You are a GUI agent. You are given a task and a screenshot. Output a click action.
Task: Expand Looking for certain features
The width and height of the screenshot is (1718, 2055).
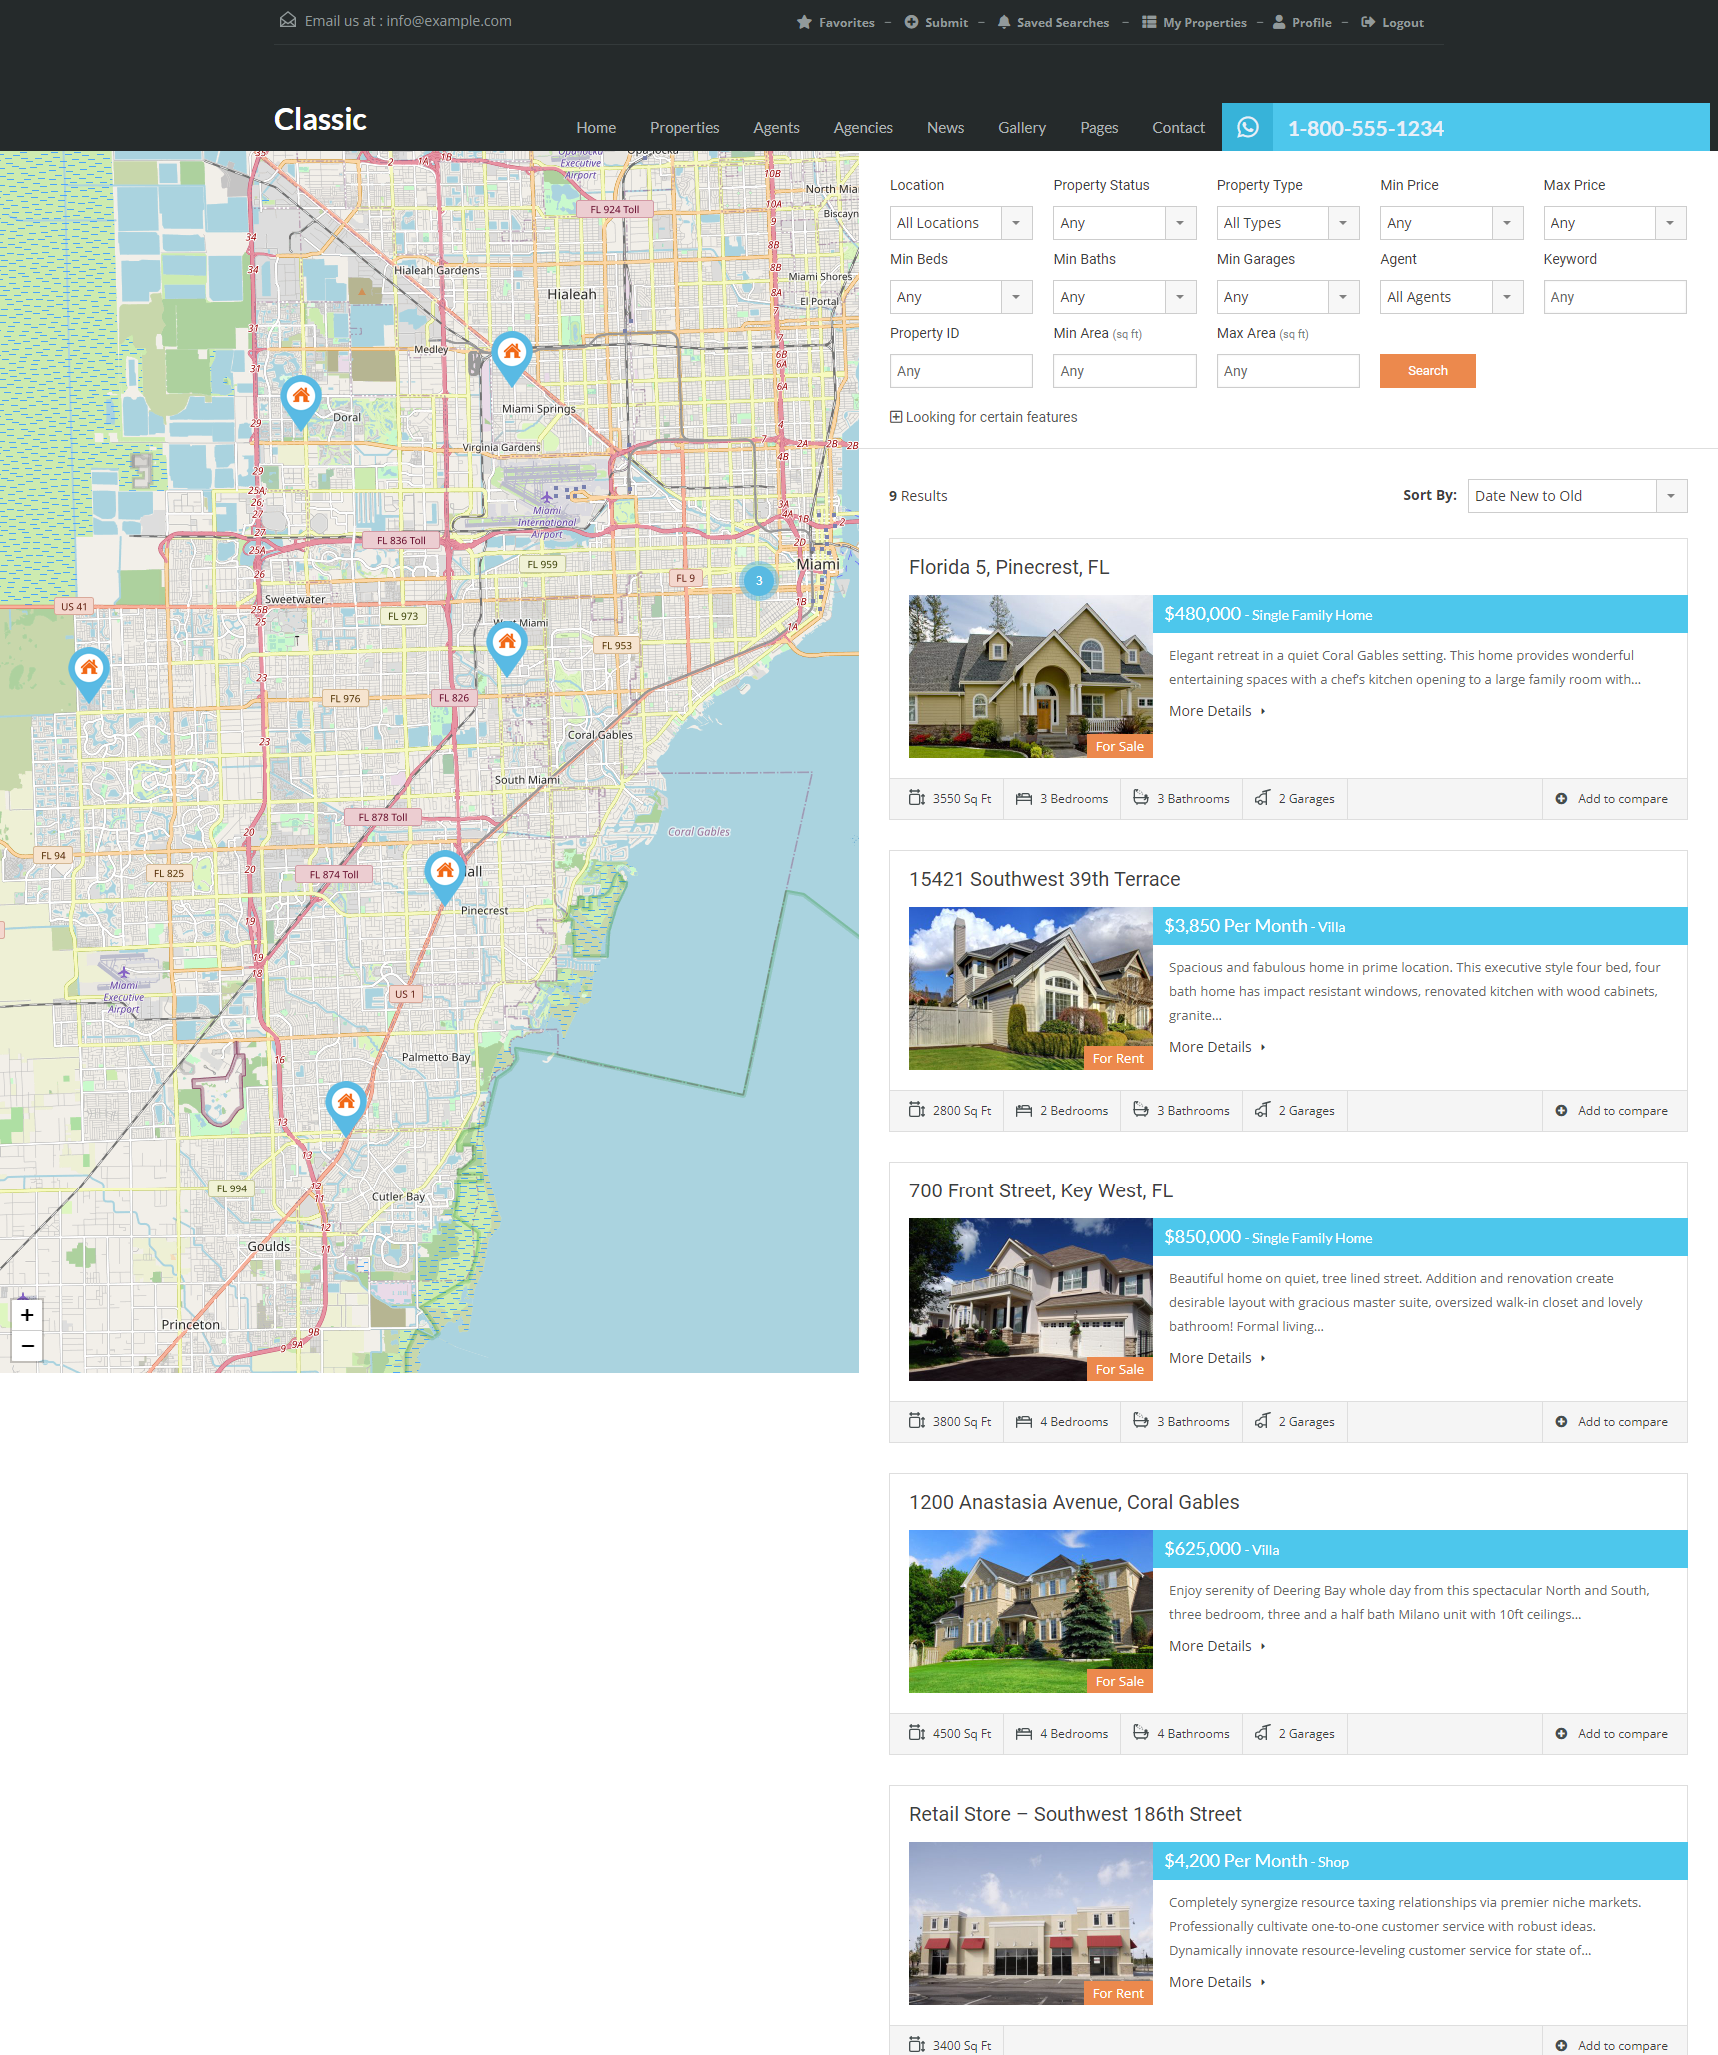(983, 417)
